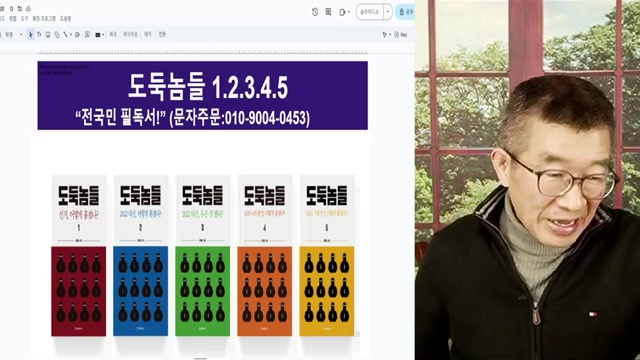Click the insert image tool
Image resolution: width=640 pixels, height=360 pixels.
click(48, 35)
